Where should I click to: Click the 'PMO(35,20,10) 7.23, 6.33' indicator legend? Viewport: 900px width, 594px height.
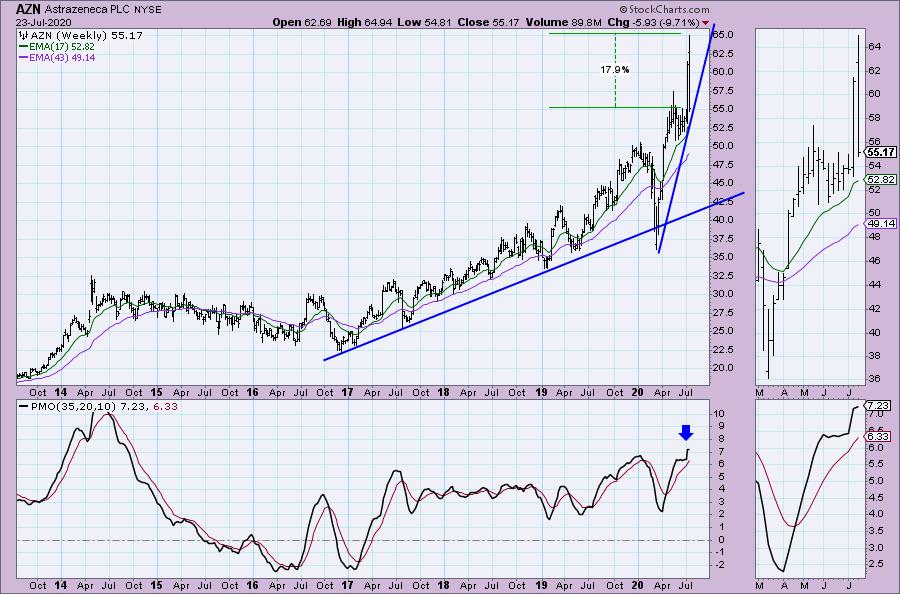[103, 406]
